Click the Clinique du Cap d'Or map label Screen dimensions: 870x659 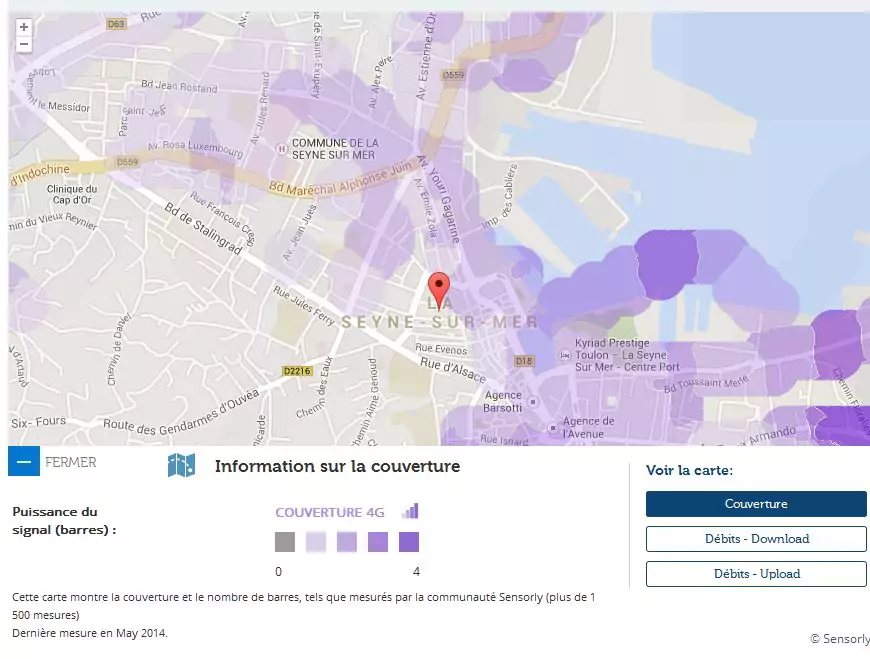pos(71,195)
